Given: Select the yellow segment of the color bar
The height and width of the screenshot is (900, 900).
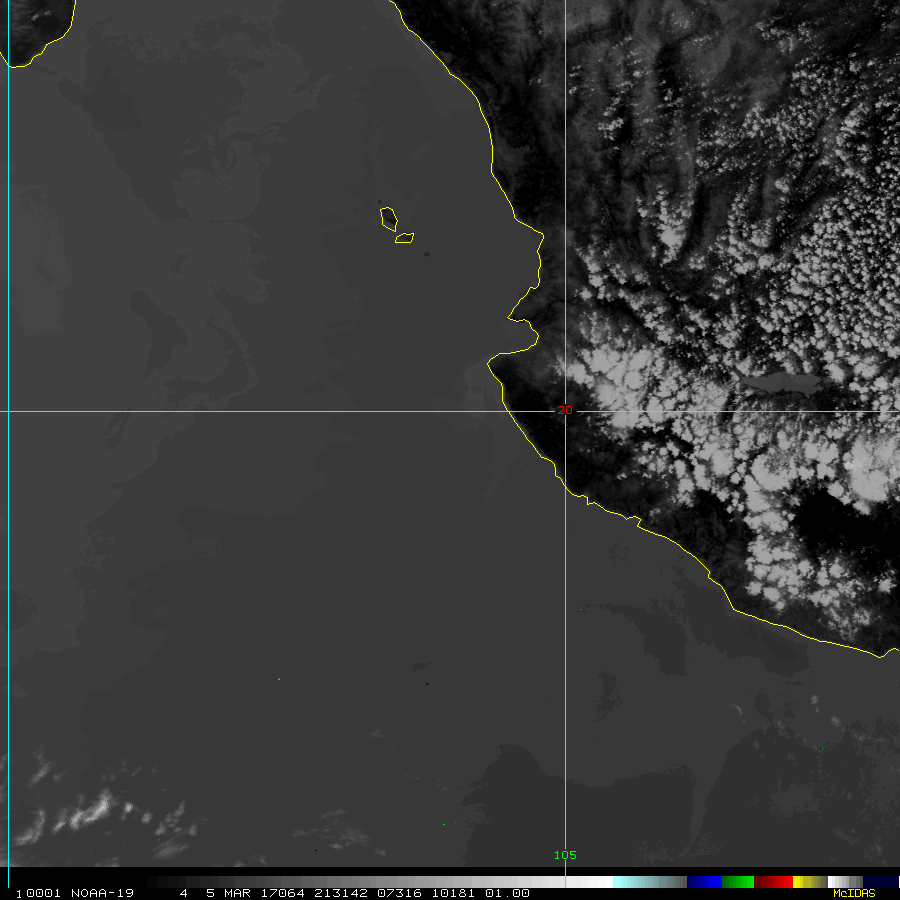Looking at the screenshot, I should click(810, 882).
